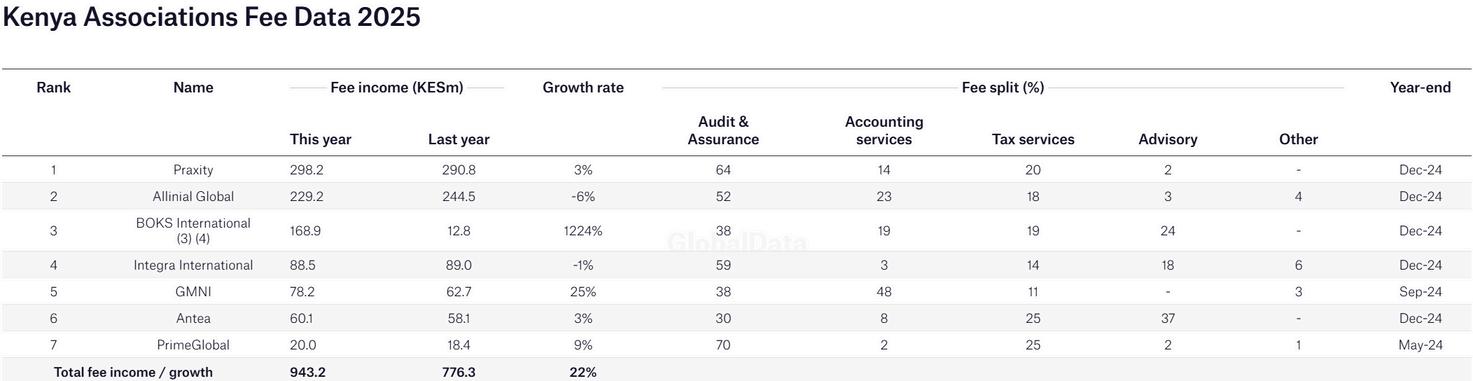Select BOKS International (3) (4) cell
Image resolution: width=1473 pixels, height=381 pixels.
[193, 231]
